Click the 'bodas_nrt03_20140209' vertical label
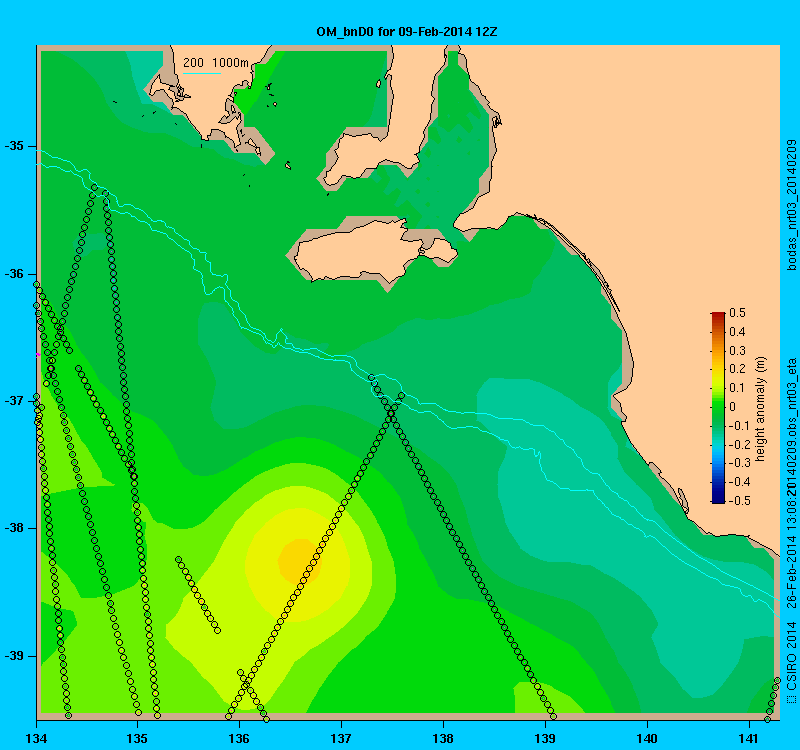Viewport: 800px width, 750px height. click(x=792, y=205)
